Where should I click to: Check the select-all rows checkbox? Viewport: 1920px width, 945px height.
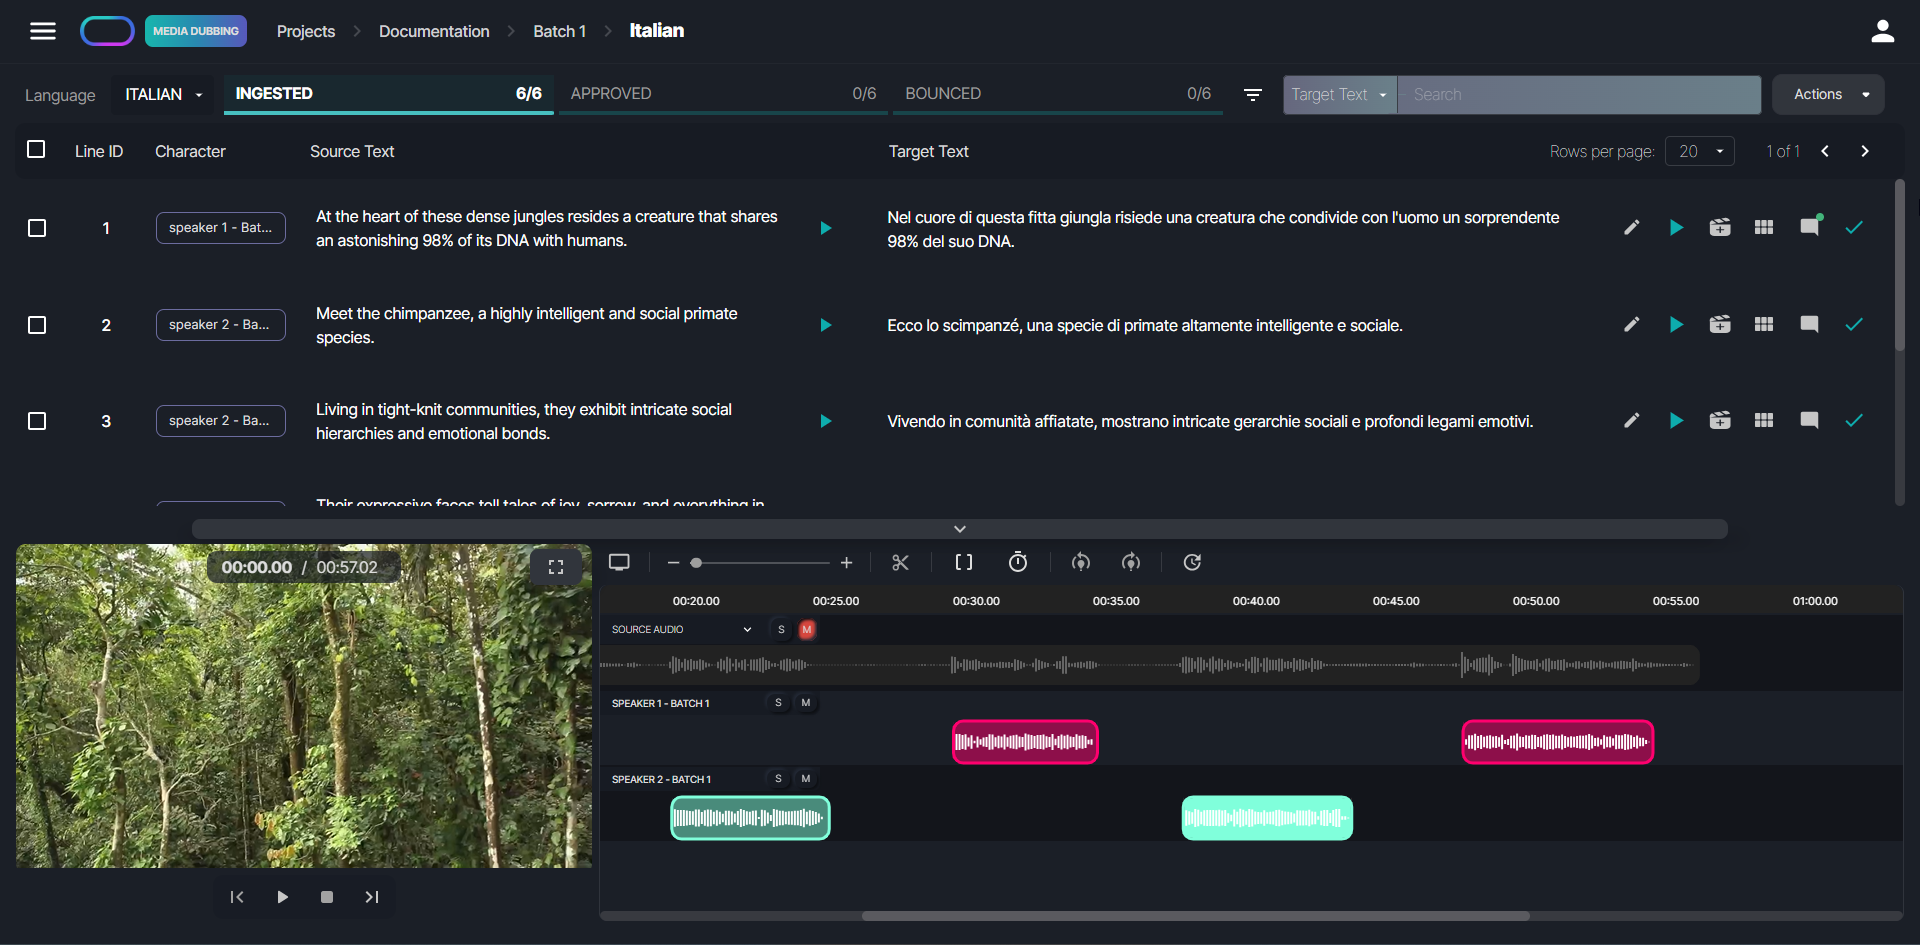click(x=37, y=150)
